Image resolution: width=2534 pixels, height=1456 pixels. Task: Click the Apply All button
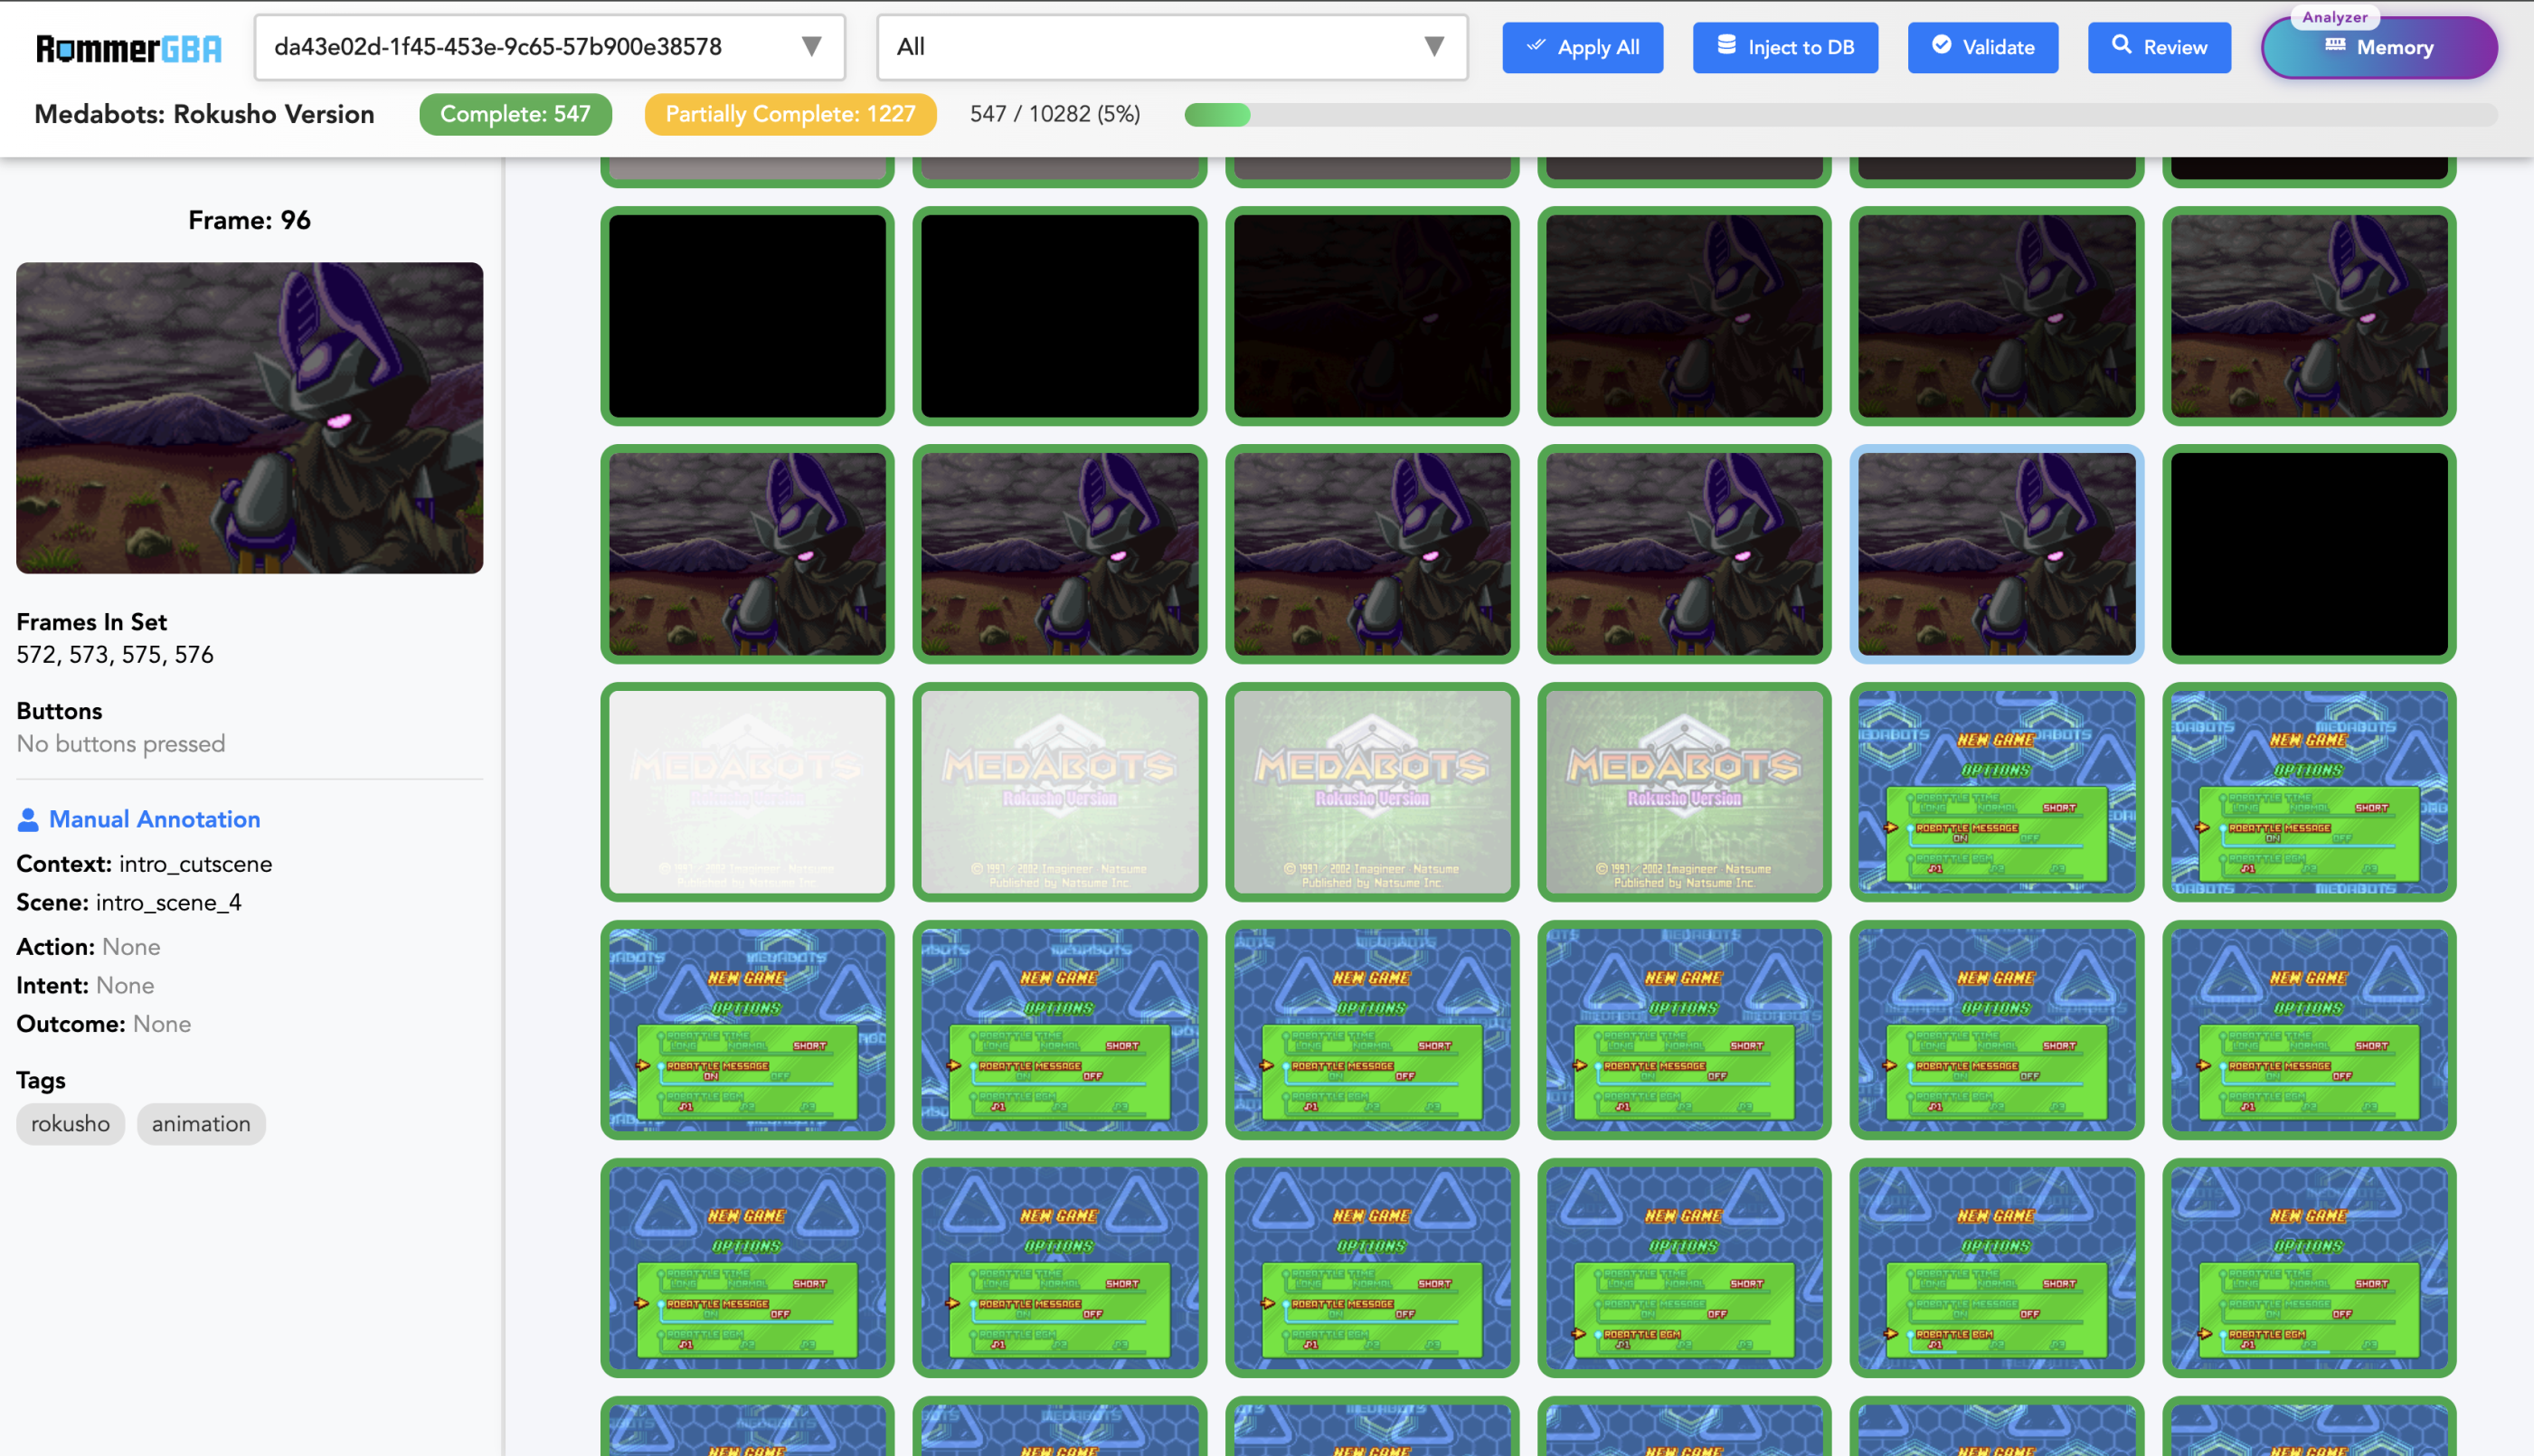pos(1582,47)
